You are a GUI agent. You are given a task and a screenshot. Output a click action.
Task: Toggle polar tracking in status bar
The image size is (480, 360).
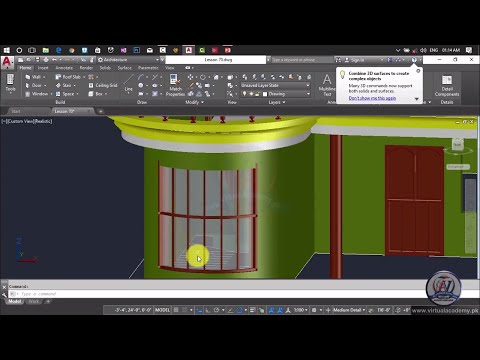(216, 310)
